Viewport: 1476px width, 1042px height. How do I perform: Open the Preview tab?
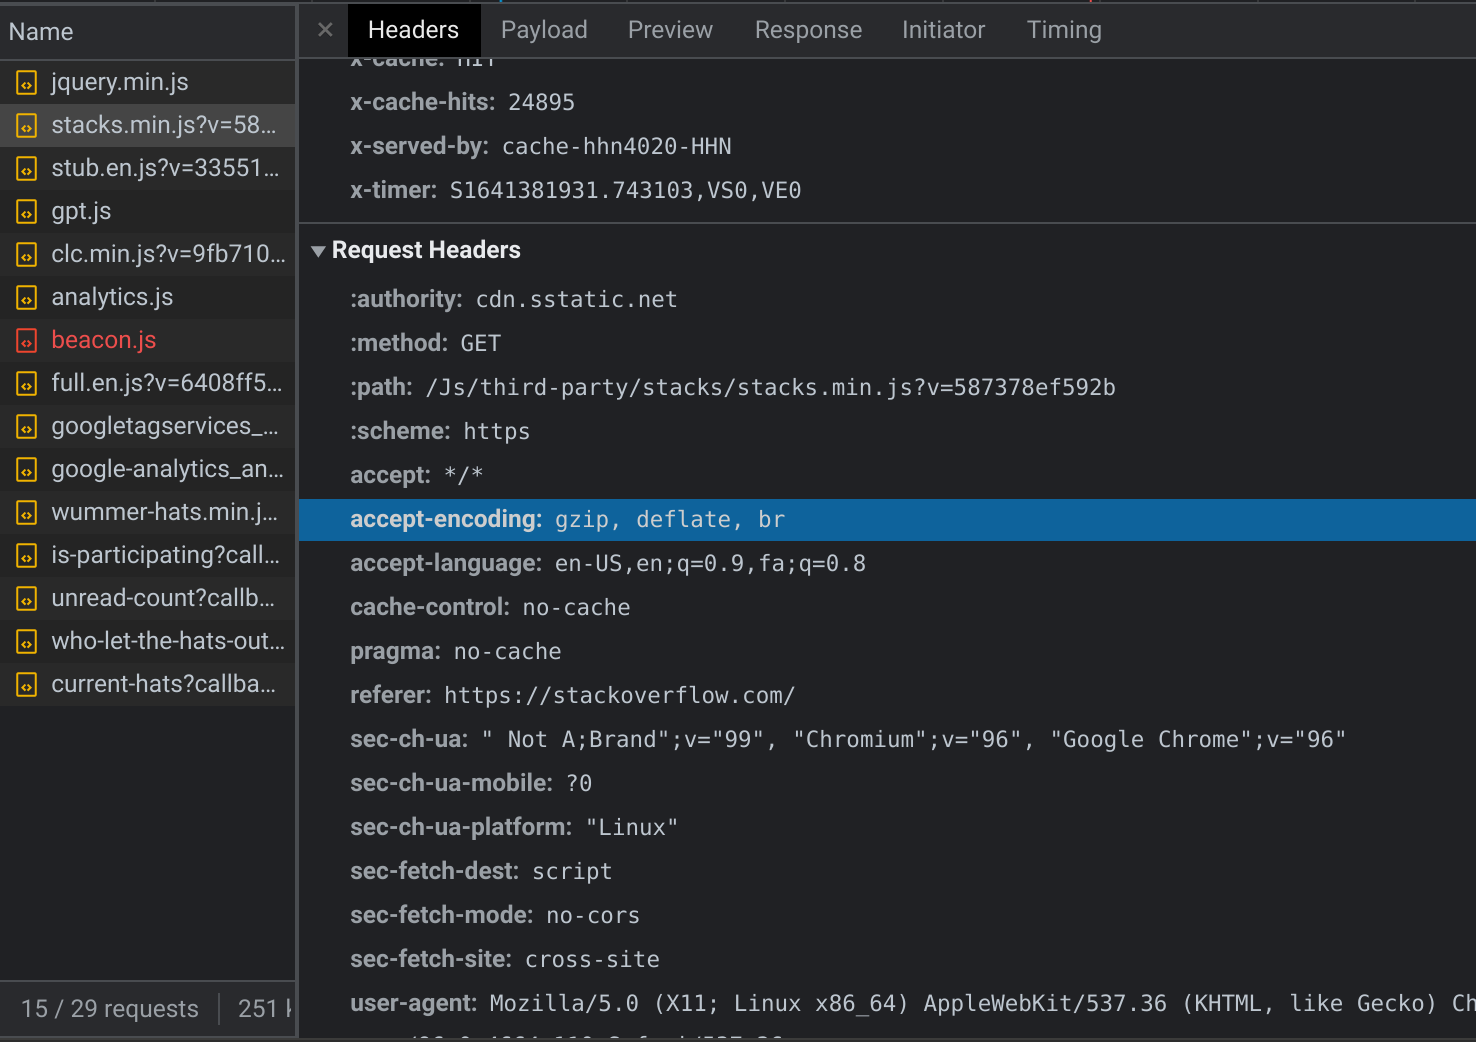[670, 30]
